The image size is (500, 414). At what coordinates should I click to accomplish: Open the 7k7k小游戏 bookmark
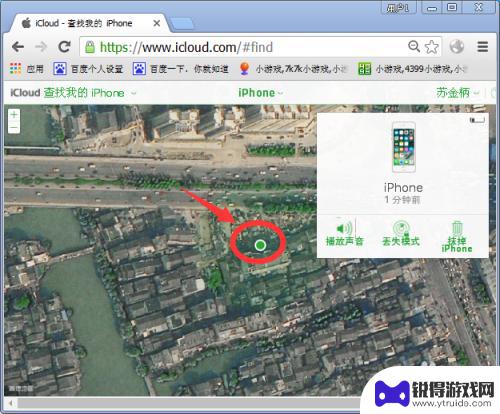tap(293, 69)
